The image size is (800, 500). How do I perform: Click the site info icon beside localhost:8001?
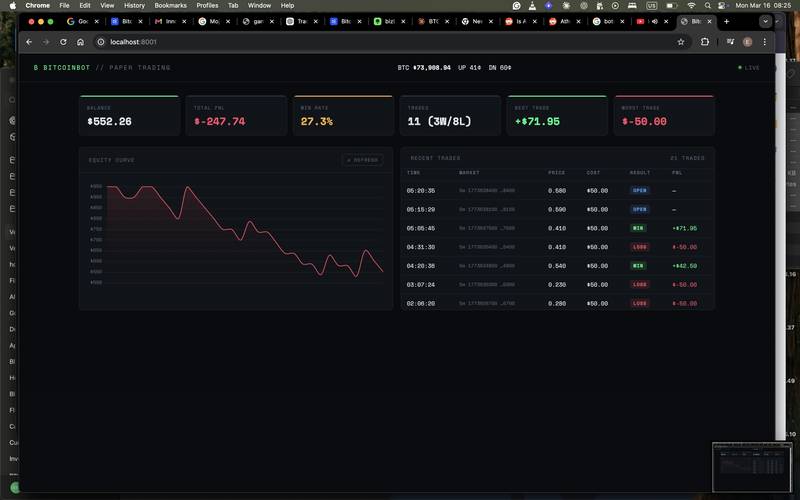click(101, 42)
